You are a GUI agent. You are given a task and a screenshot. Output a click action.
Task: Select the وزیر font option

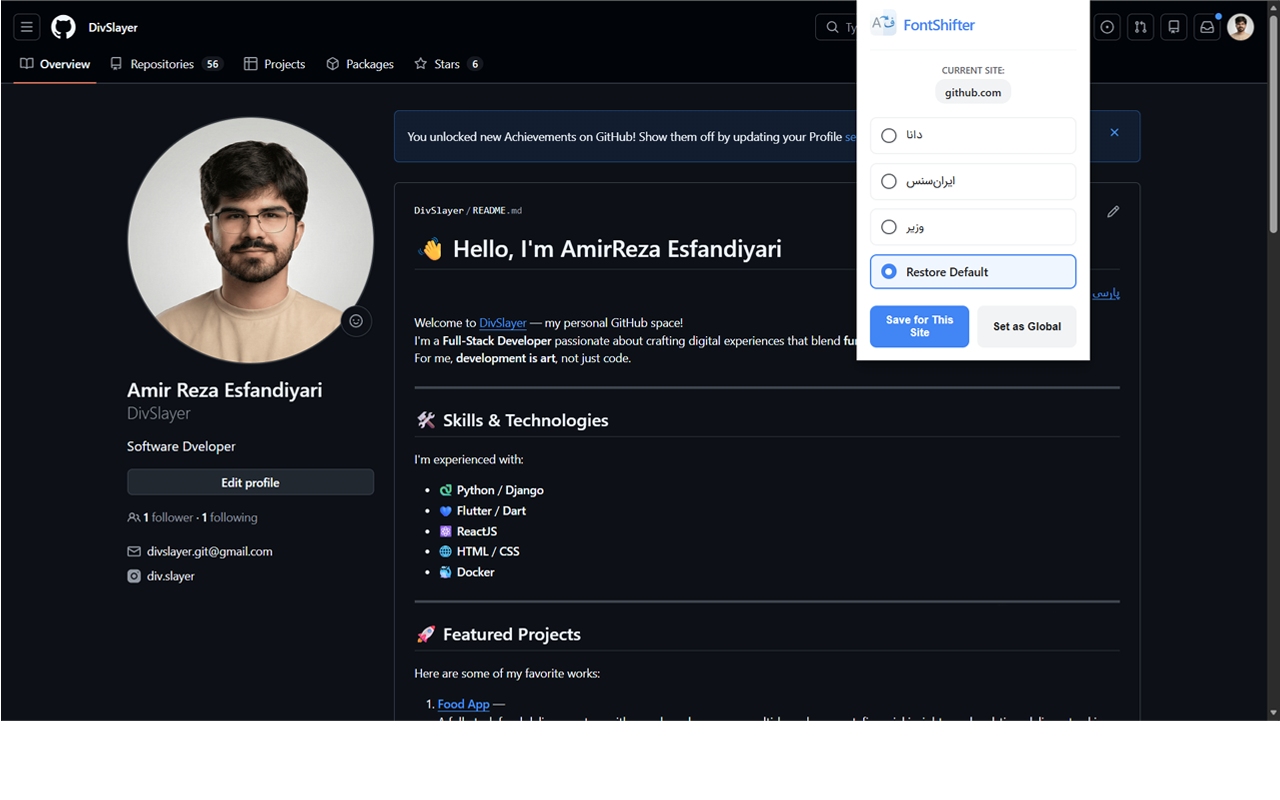click(x=973, y=227)
